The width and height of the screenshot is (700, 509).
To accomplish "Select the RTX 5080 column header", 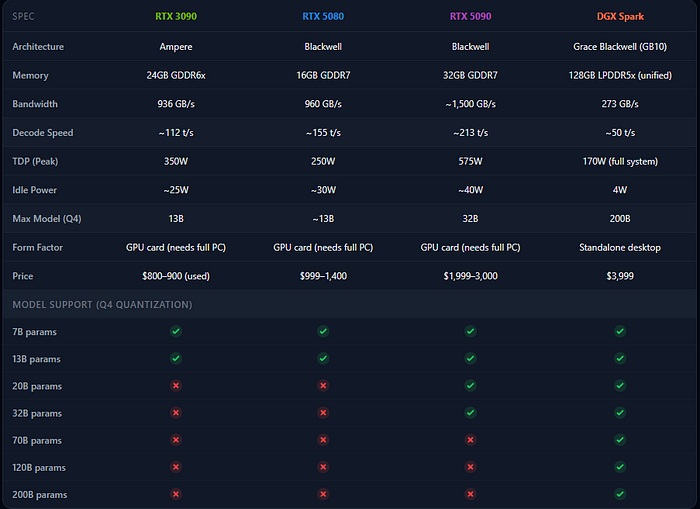I will point(323,16).
